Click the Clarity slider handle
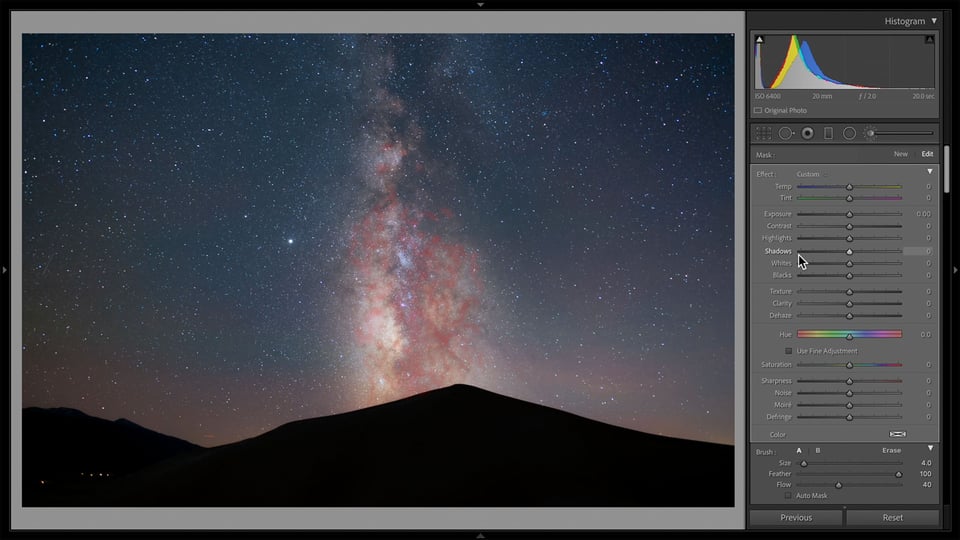The image size is (960, 540). 849,304
